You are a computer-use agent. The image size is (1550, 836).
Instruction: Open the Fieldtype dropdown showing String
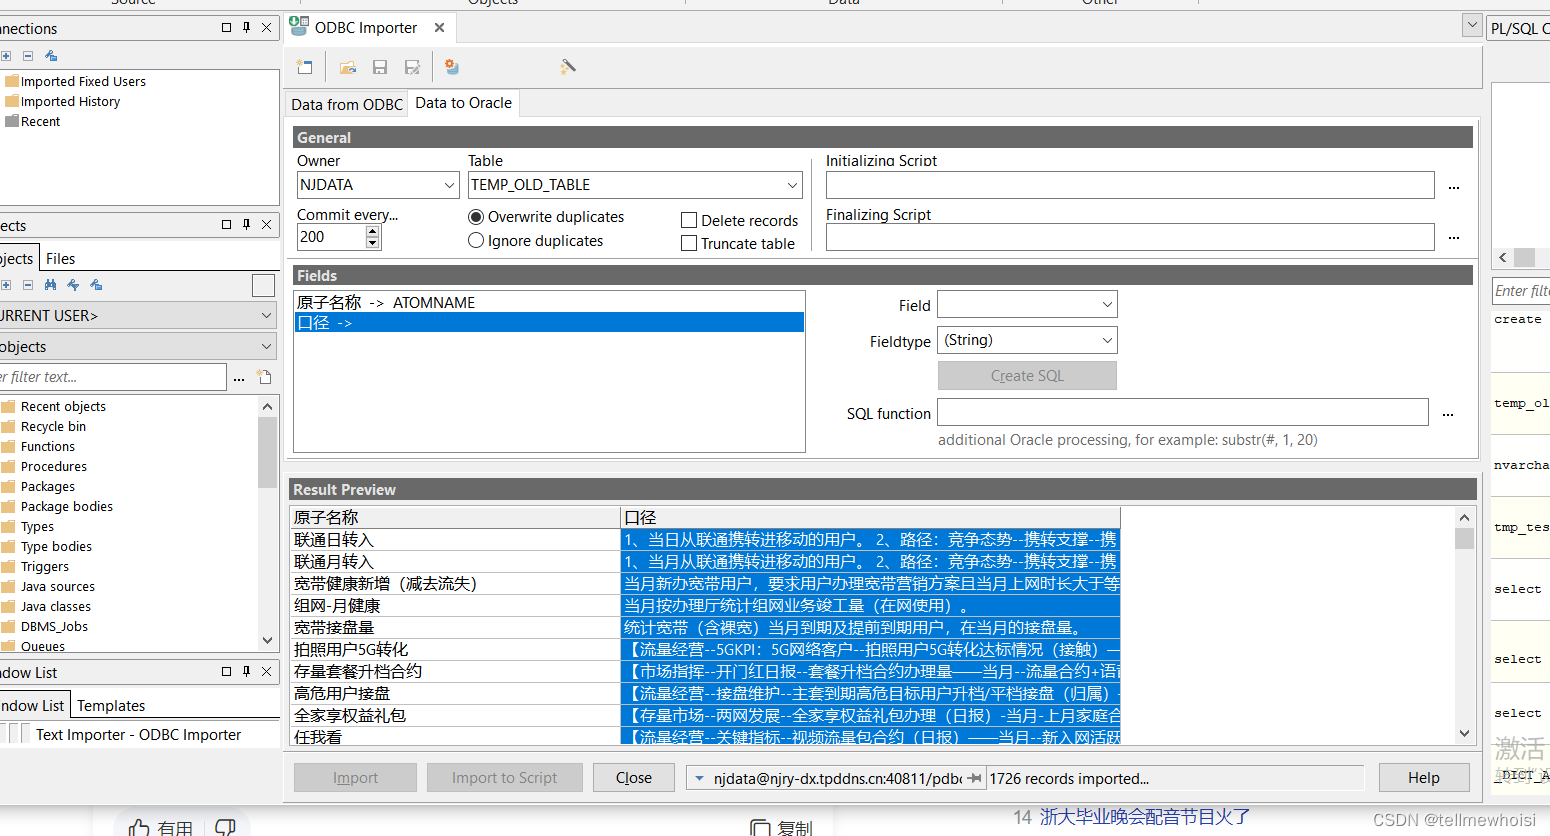tap(1108, 340)
